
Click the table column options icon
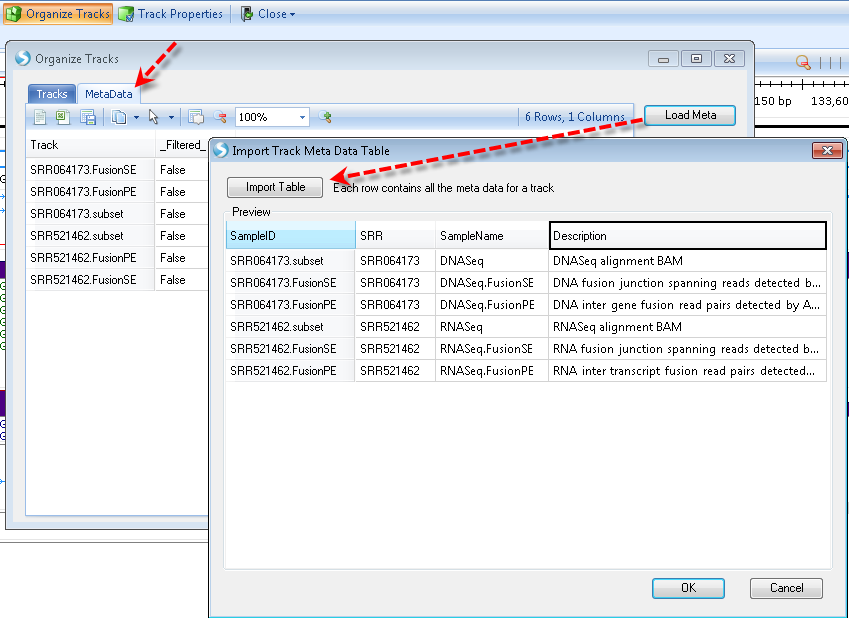click(195, 116)
